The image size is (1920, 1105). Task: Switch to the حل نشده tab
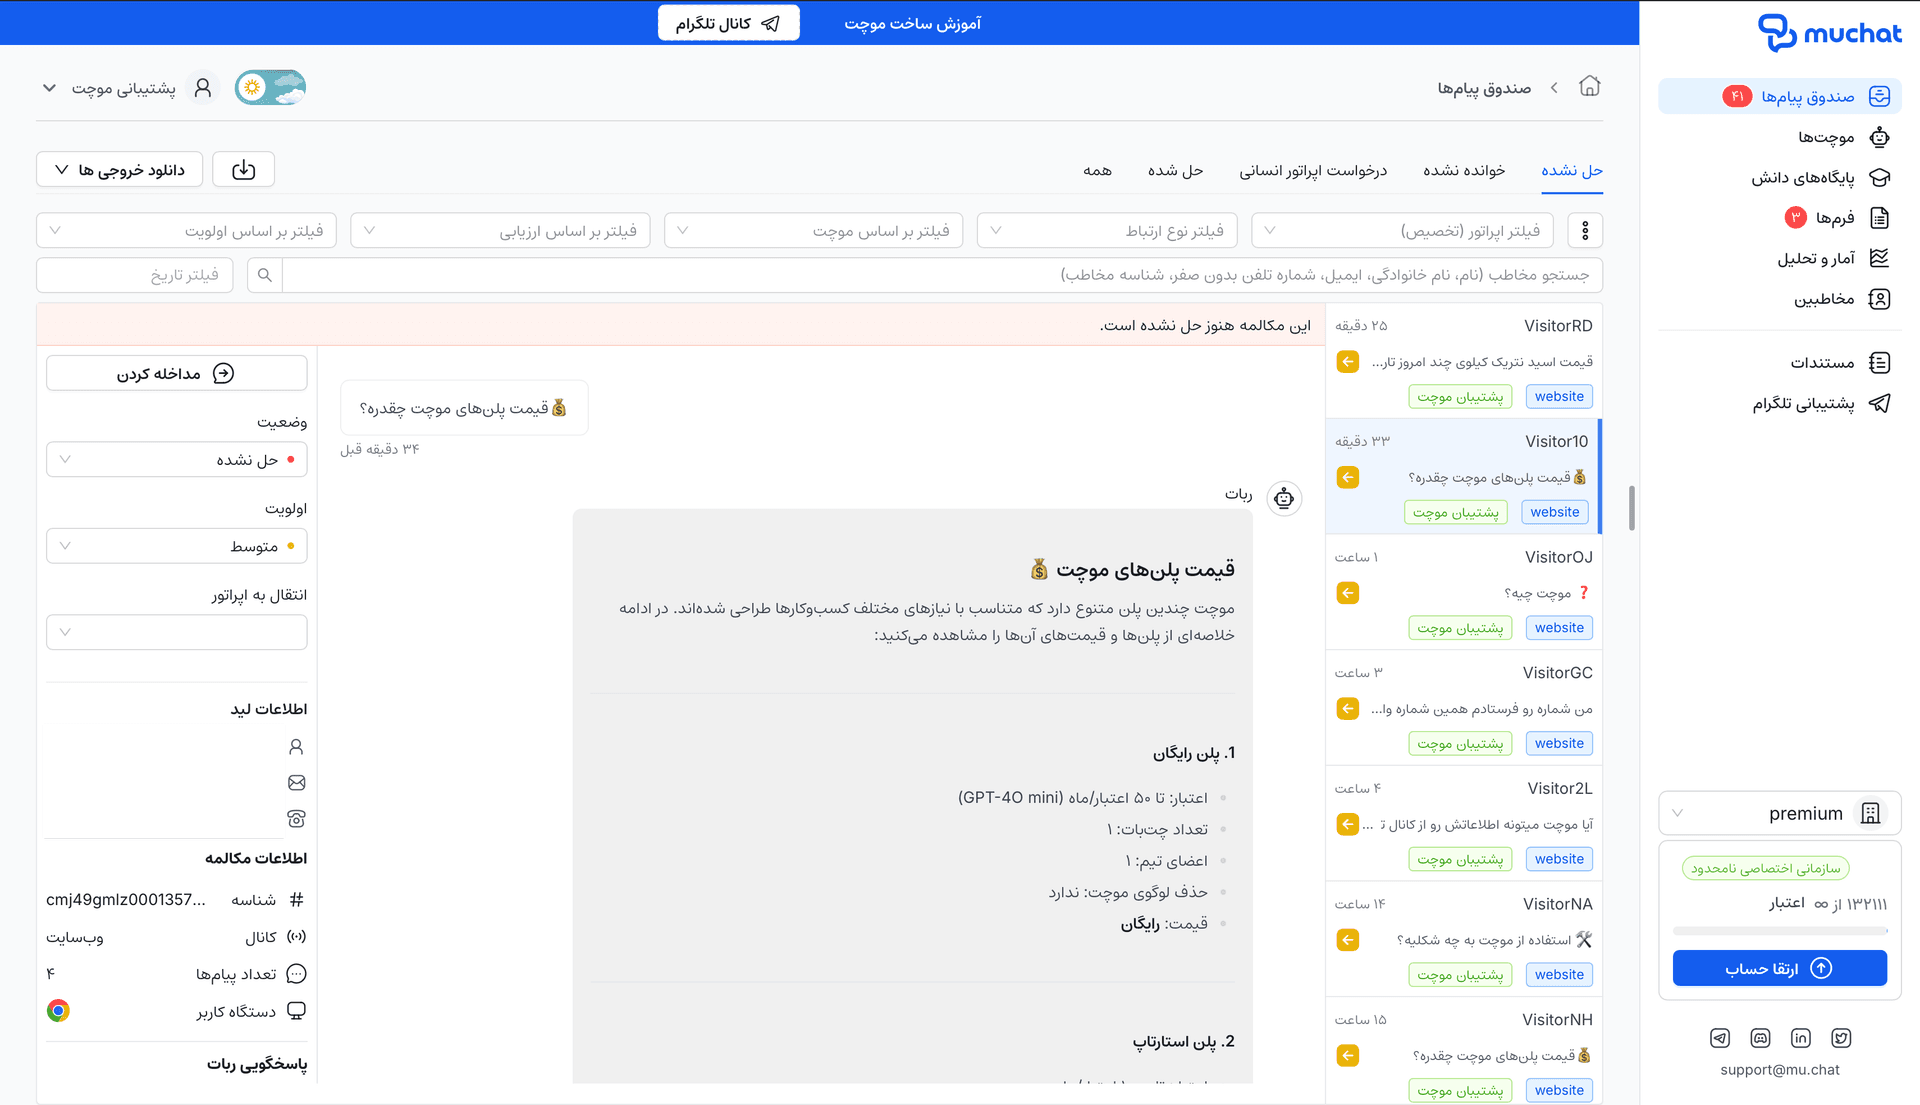pyautogui.click(x=1572, y=171)
